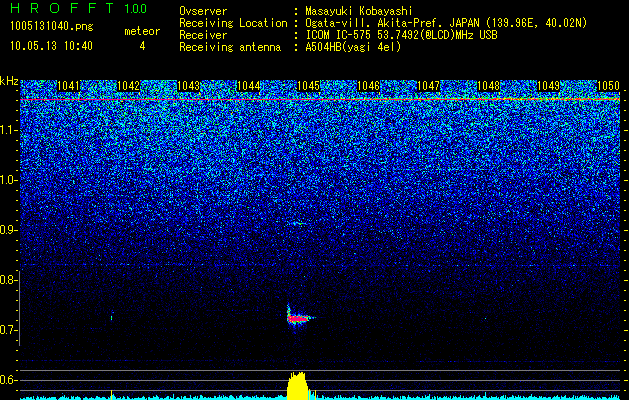Click the 0.9 frequency axis label
Image resolution: width=629 pixels, height=400 pixels.
(7, 230)
